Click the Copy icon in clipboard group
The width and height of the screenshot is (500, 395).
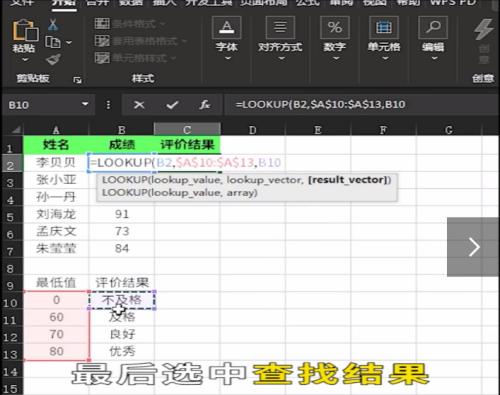pyautogui.click(x=53, y=42)
